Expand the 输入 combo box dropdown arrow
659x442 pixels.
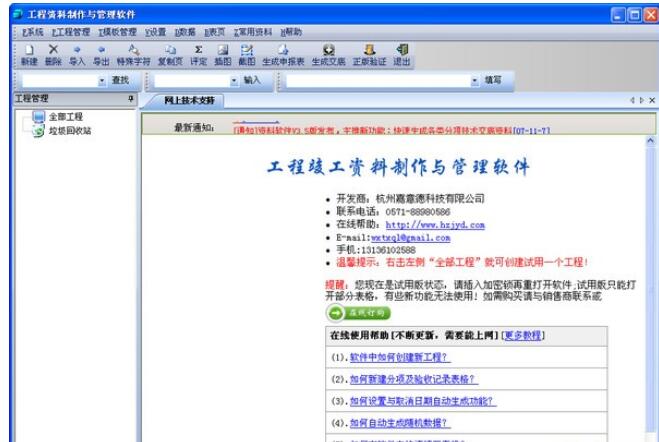tap(234, 81)
